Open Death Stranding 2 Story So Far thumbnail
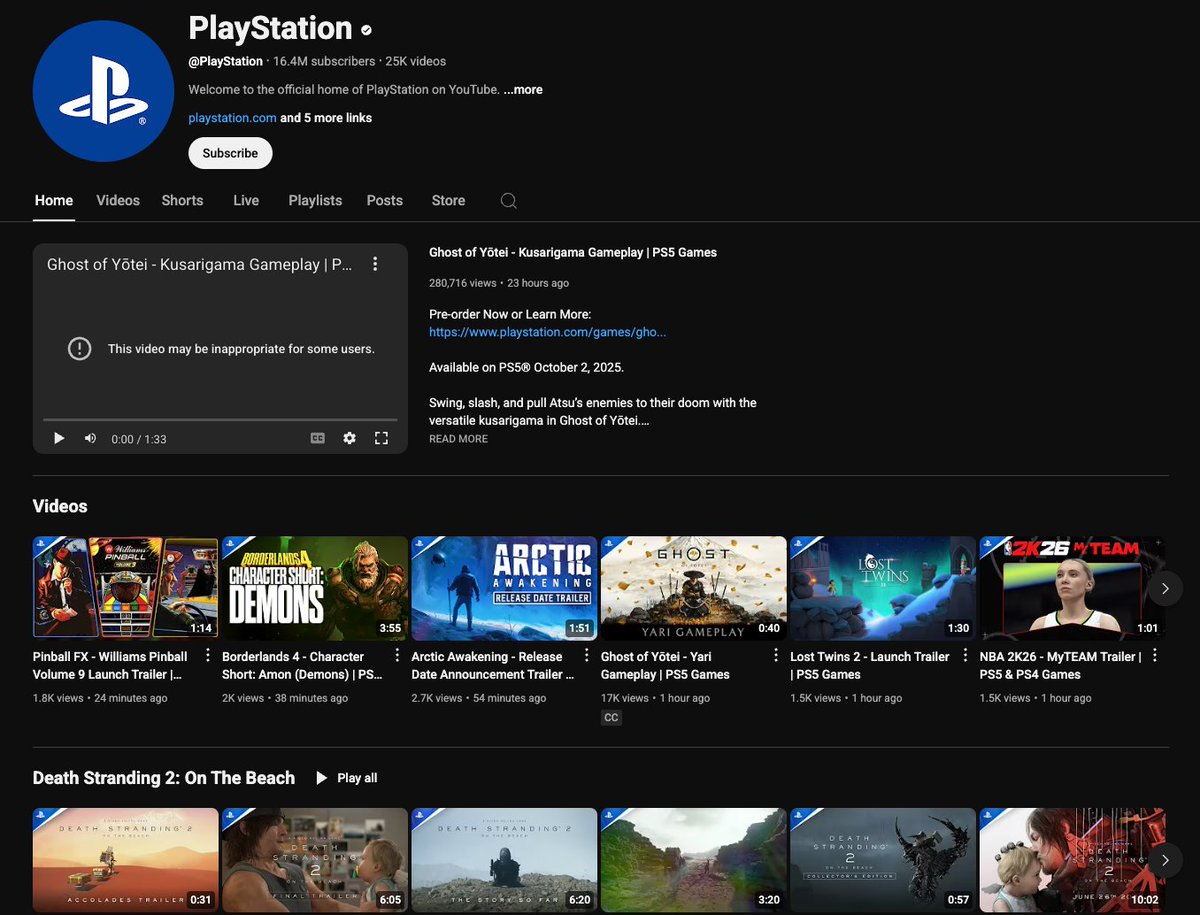 (x=504, y=860)
